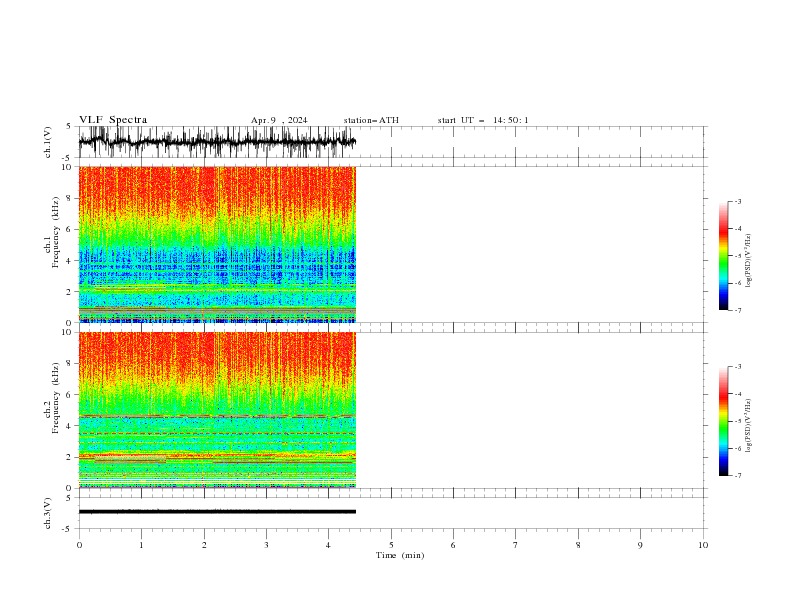Click the ch.1(V) waveform axis label
The height and width of the screenshot is (612, 792).
coord(48,142)
